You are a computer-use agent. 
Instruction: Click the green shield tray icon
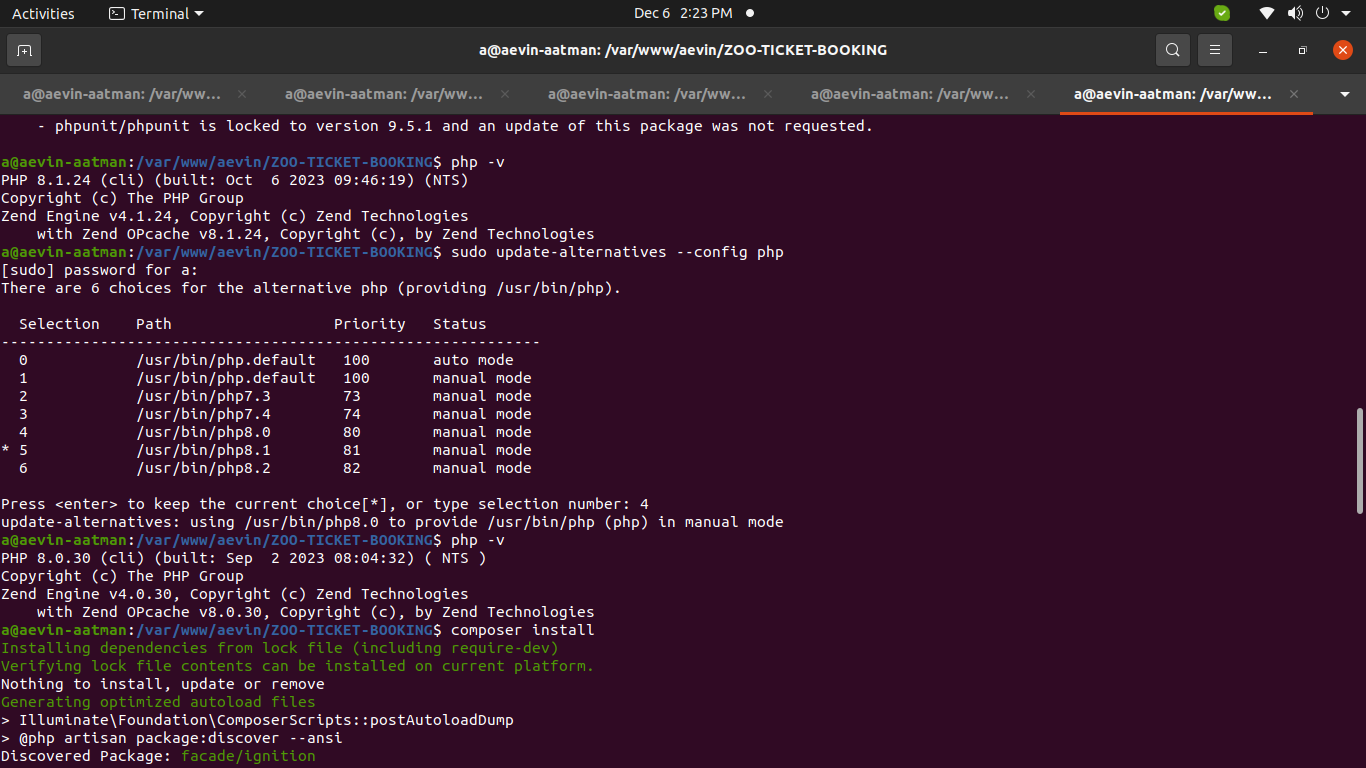tap(1222, 13)
